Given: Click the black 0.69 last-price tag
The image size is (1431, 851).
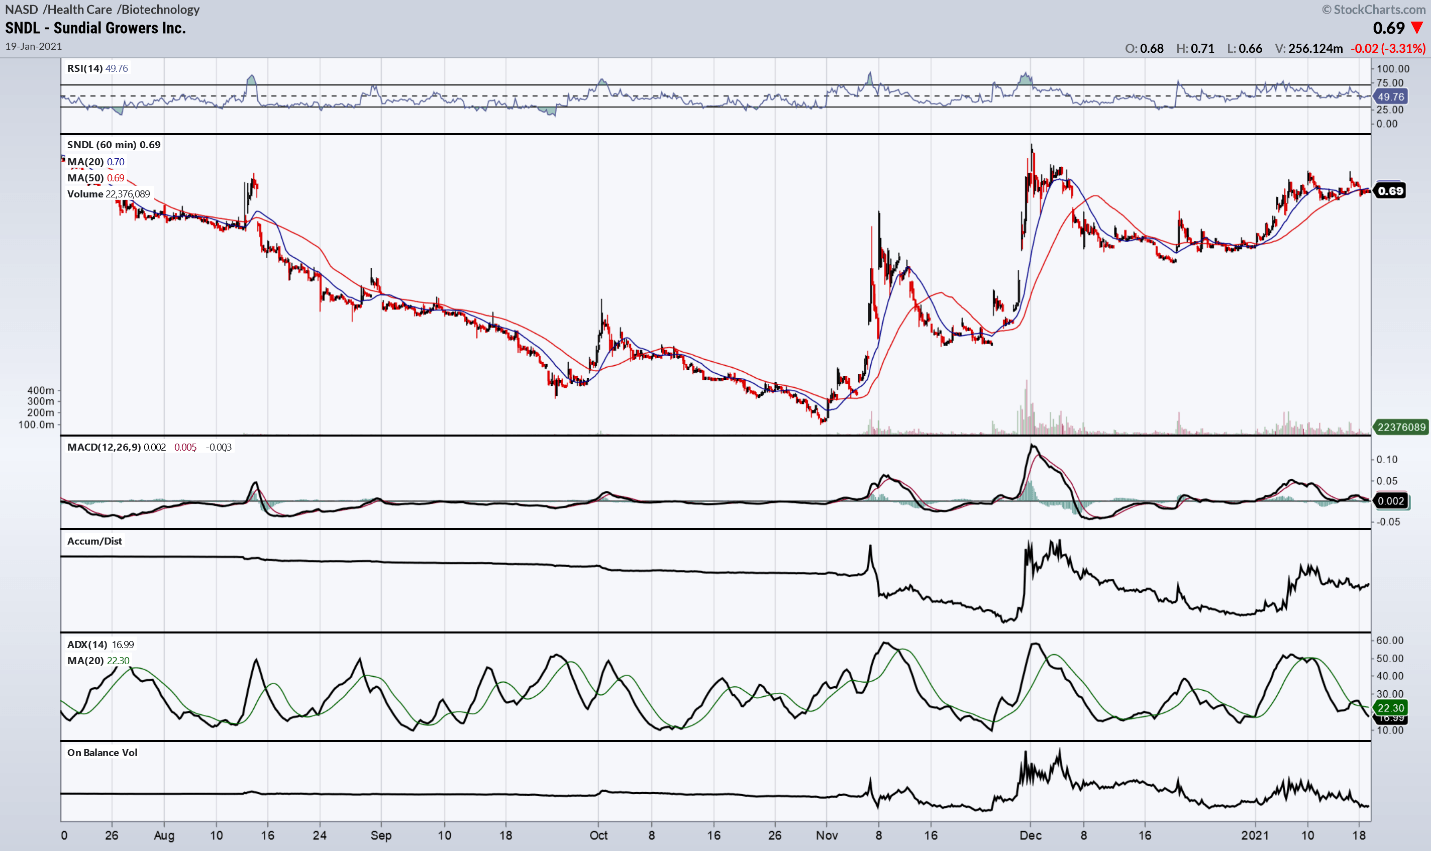Looking at the screenshot, I should [x=1390, y=188].
